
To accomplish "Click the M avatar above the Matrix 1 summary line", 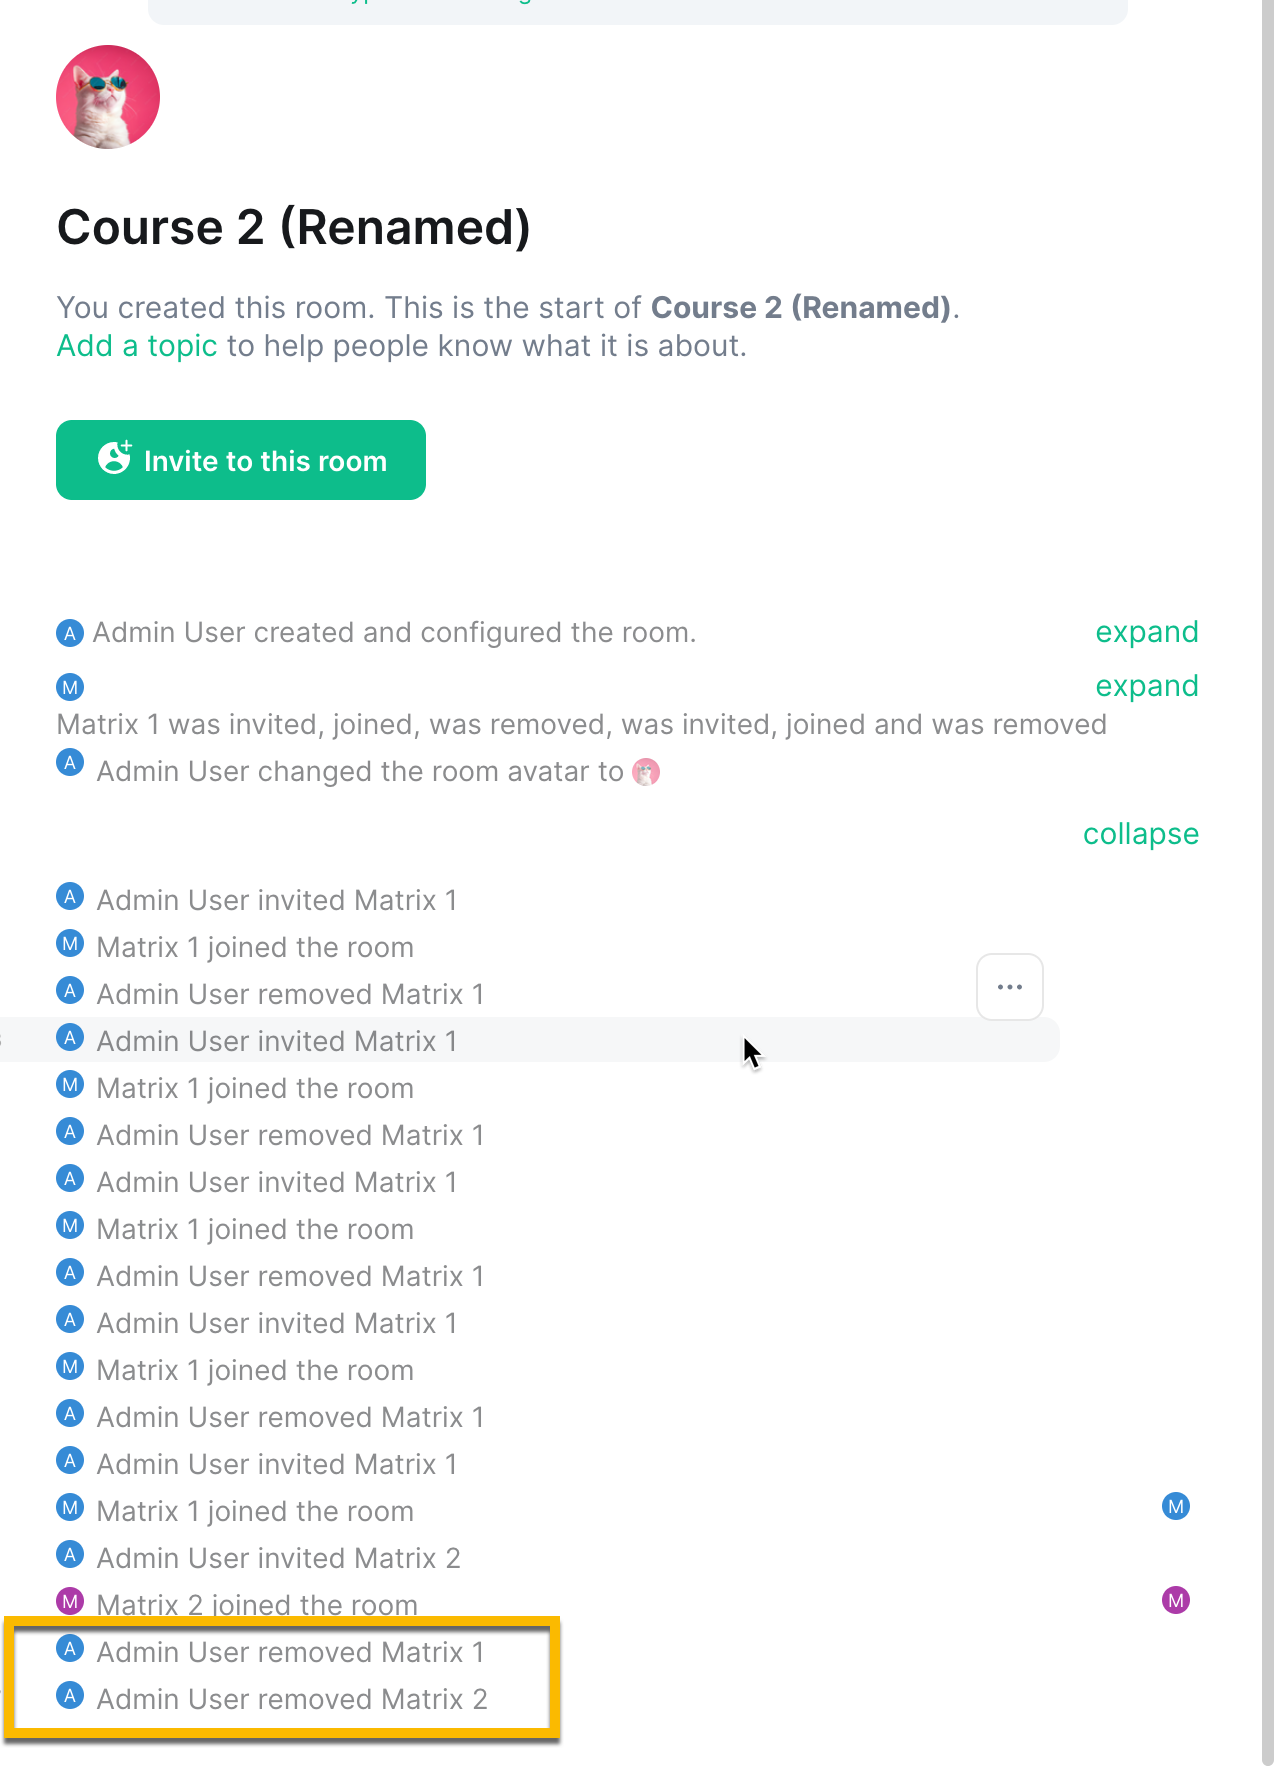I will click(70, 687).
